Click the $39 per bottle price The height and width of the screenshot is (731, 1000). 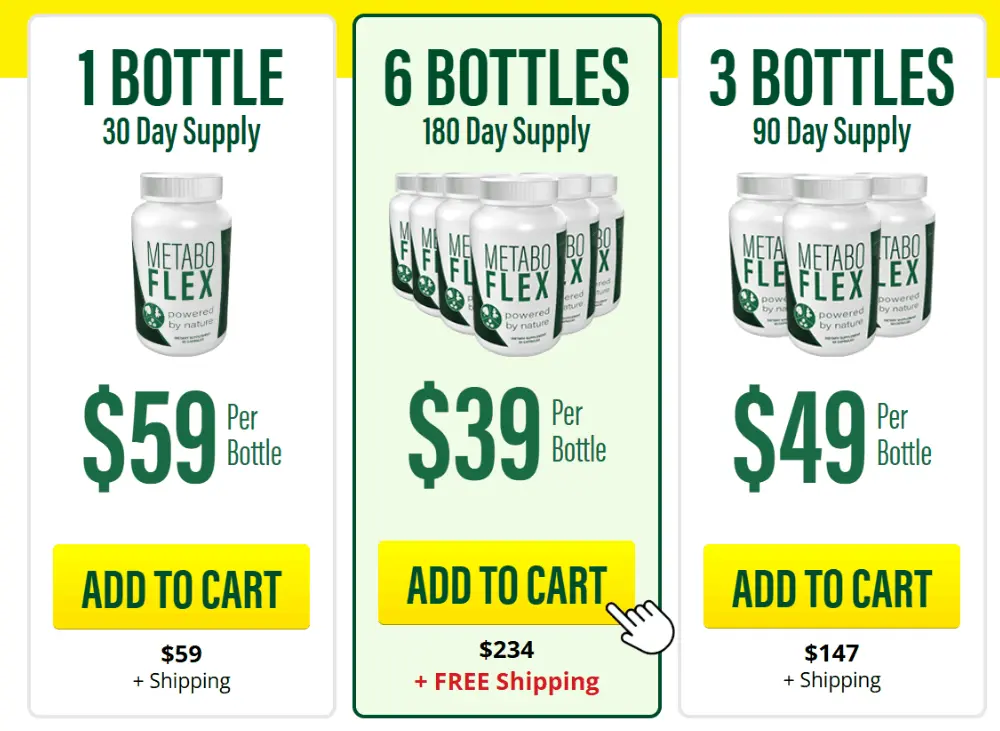pyautogui.click(x=507, y=435)
